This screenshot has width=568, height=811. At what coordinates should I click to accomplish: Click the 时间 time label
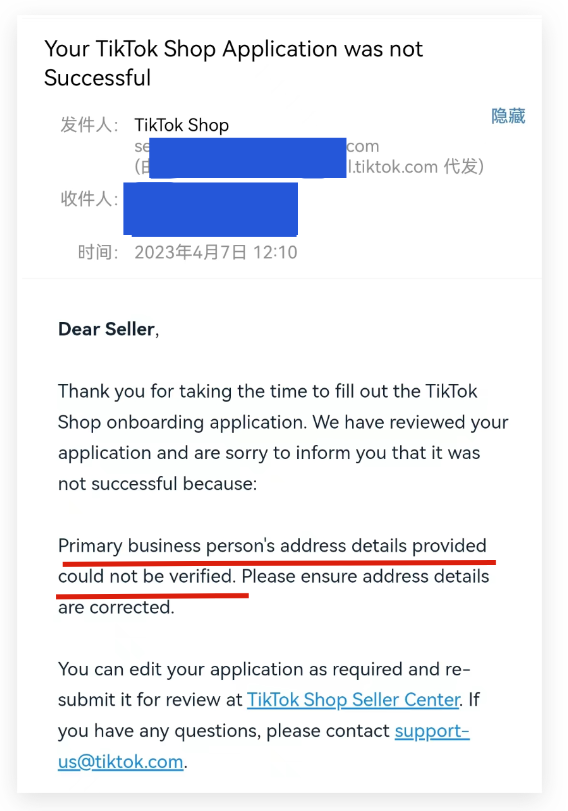click(98, 252)
